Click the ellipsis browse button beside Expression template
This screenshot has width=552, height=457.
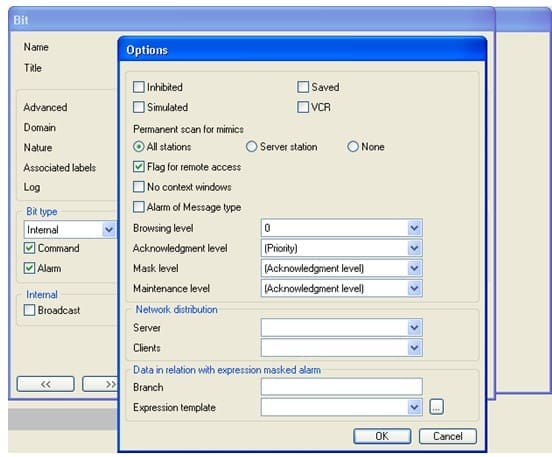[436, 407]
